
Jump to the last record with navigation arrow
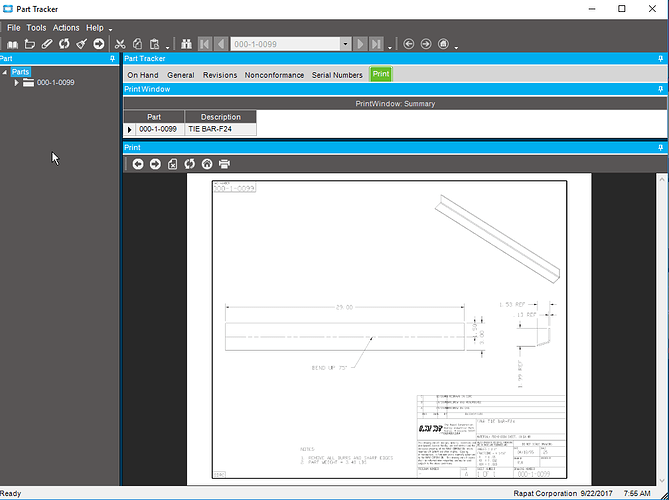[x=377, y=44]
